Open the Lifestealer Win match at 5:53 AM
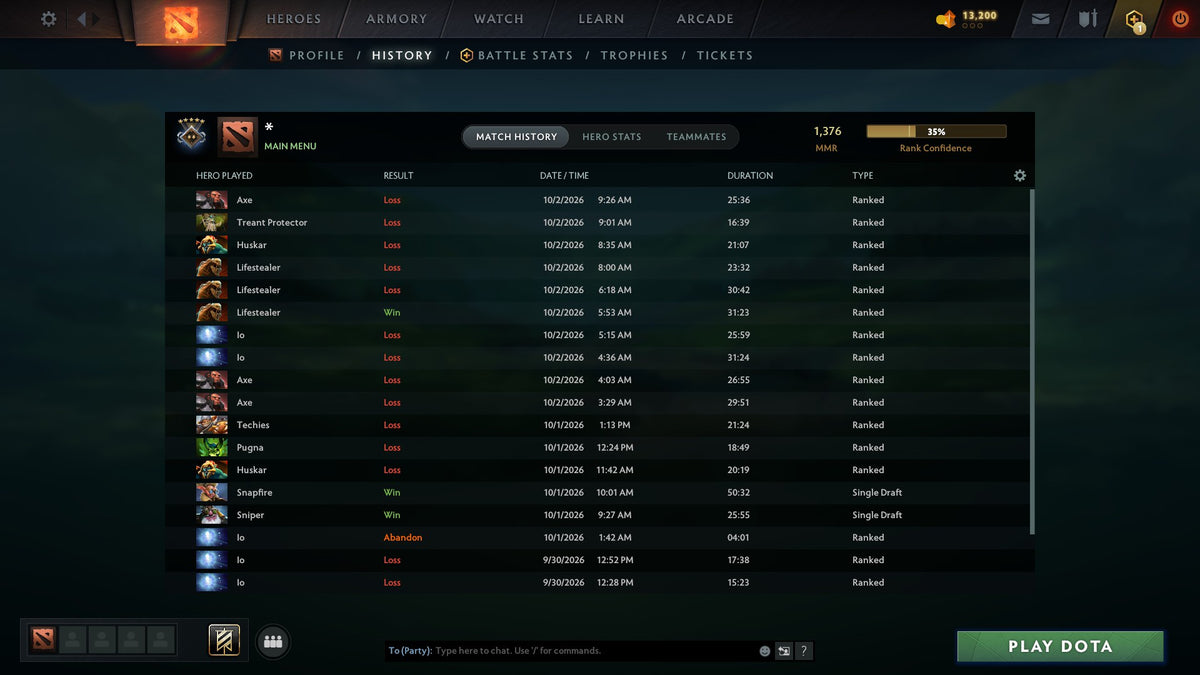 coord(597,312)
